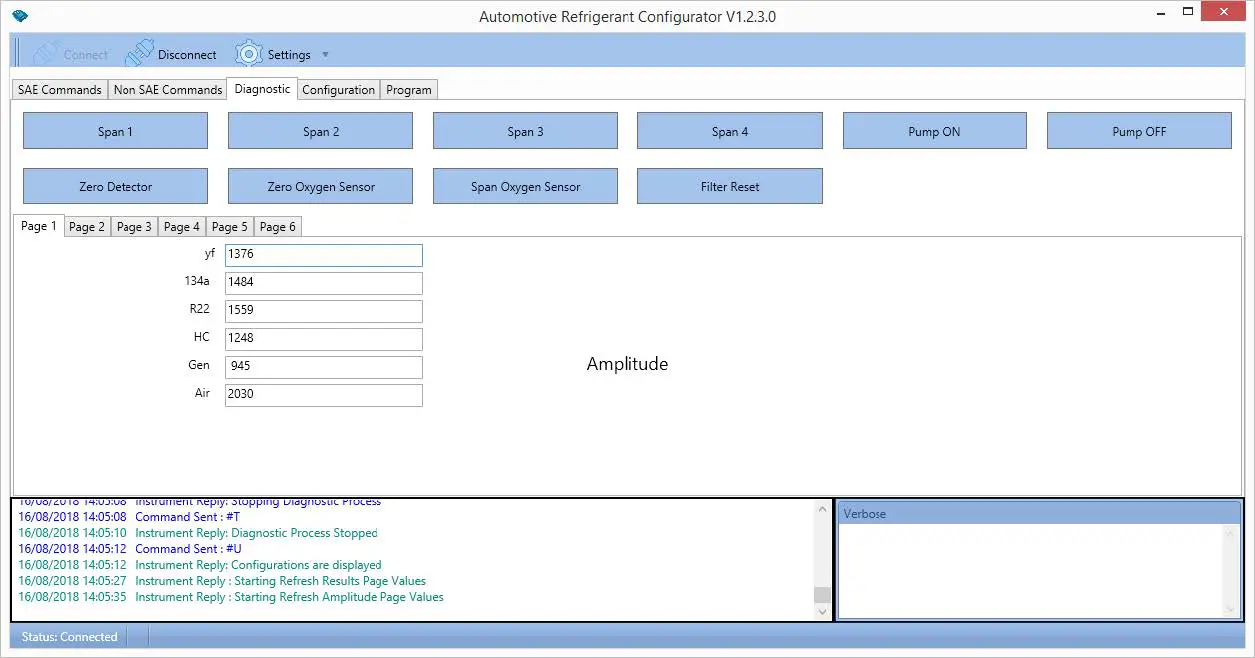
Task: Click the HC amplitude field
Action: pyautogui.click(x=324, y=339)
